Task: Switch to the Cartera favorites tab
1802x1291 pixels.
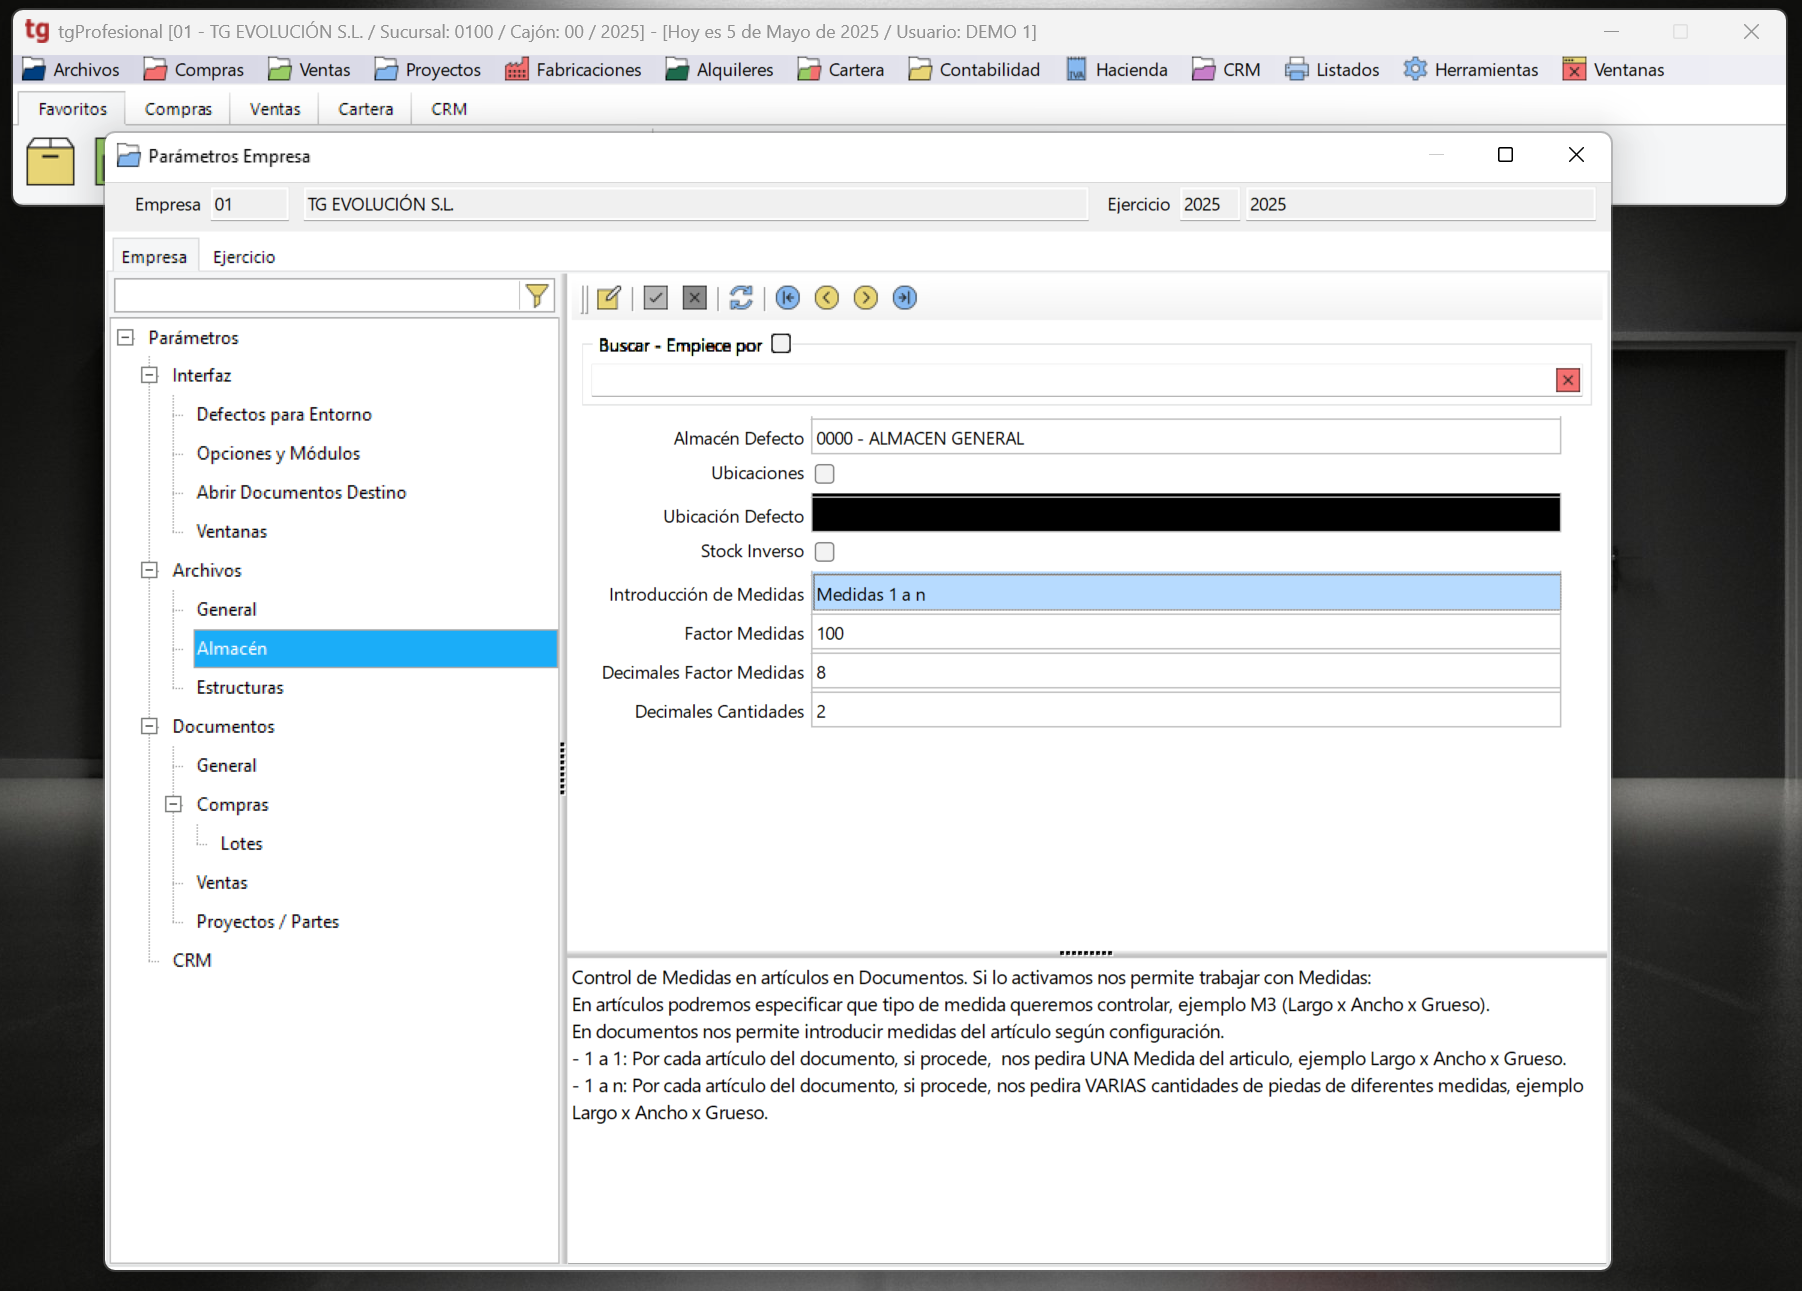Action: (366, 109)
